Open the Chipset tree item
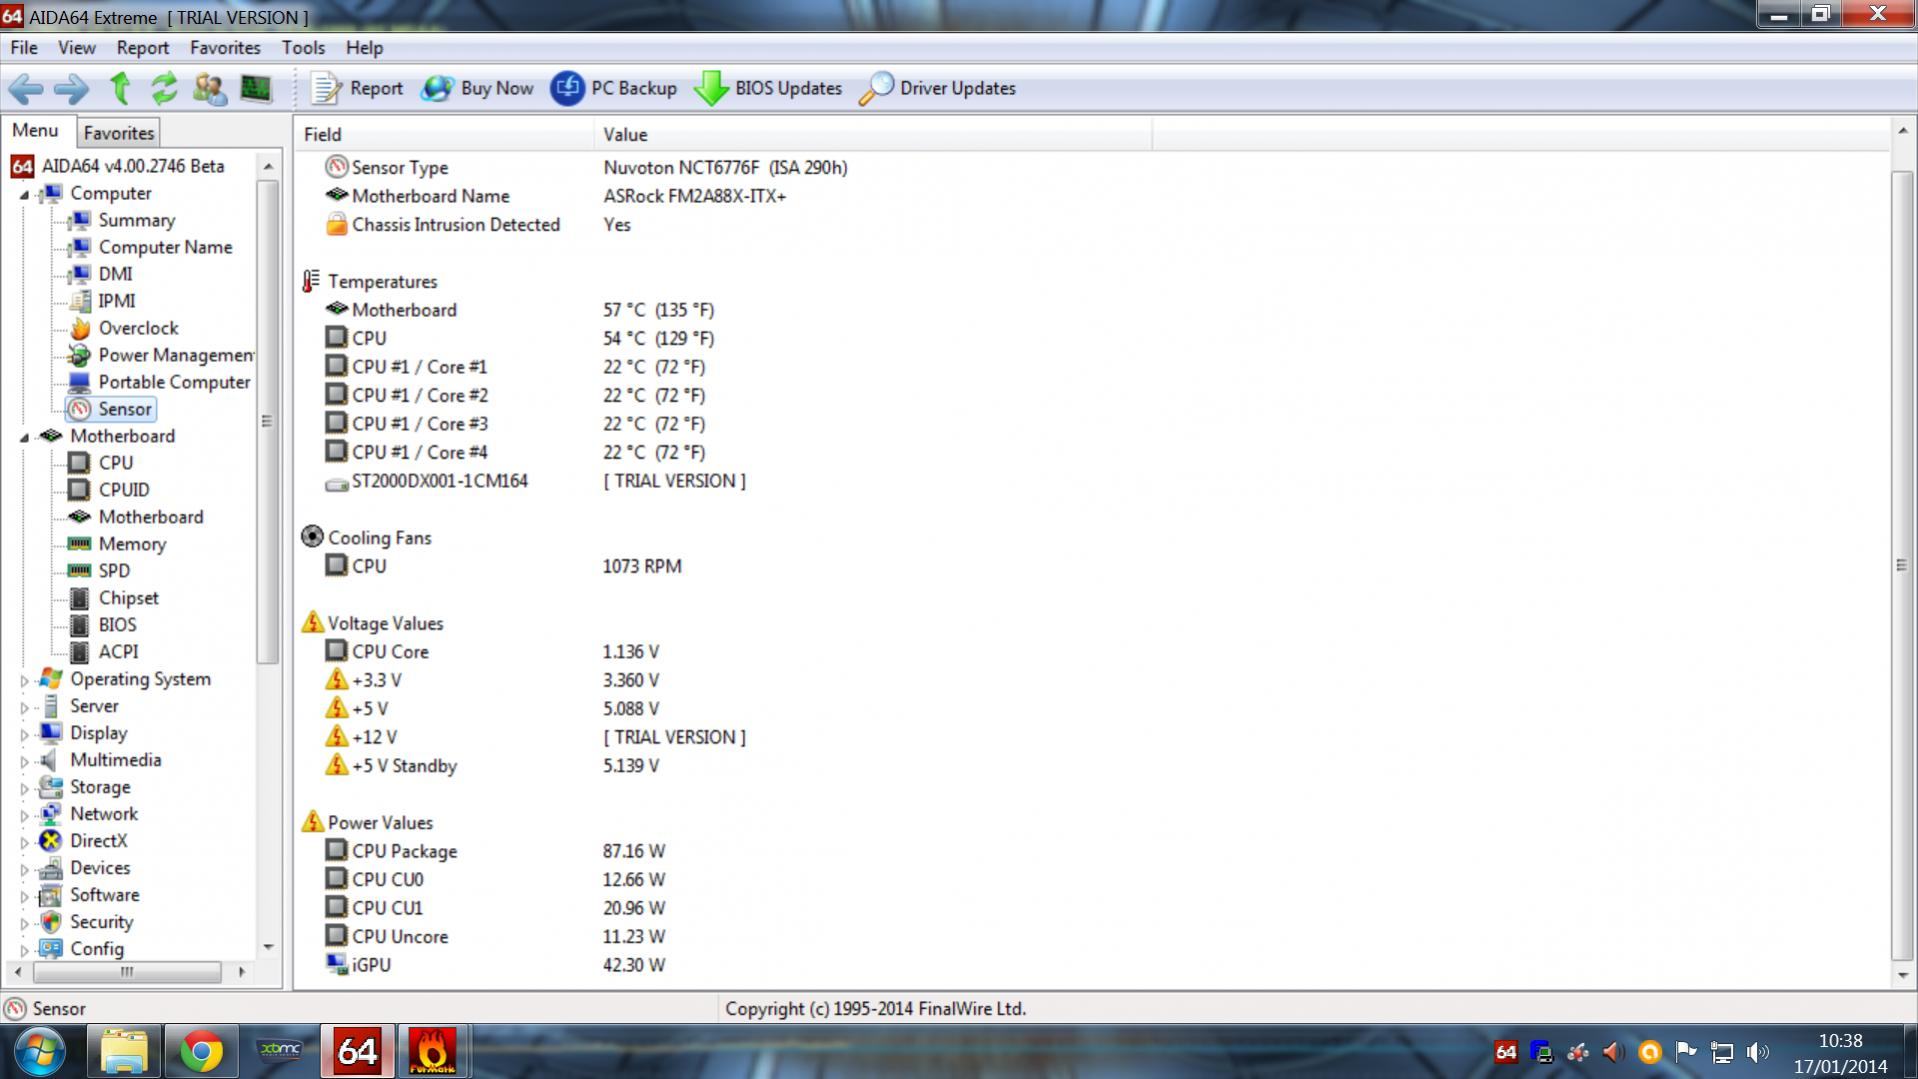This screenshot has width=1918, height=1079. (x=128, y=598)
